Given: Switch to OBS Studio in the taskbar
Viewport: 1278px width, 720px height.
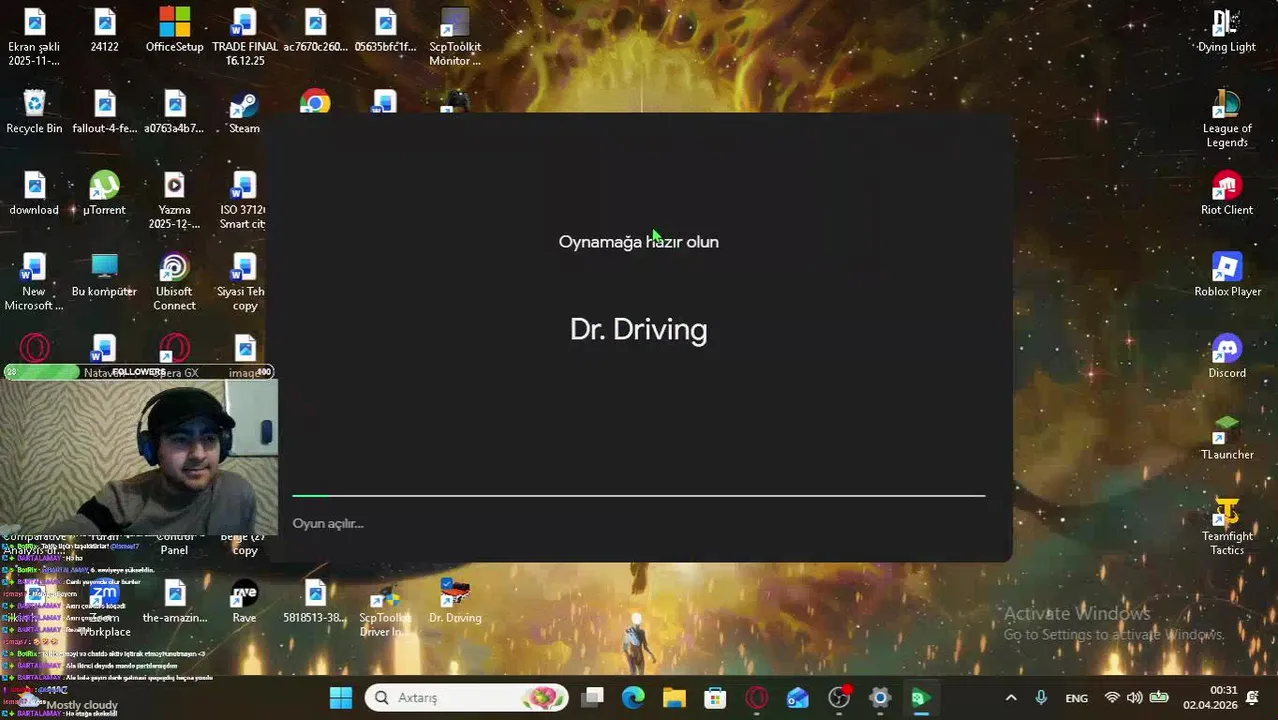Looking at the screenshot, I should tap(839, 698).
